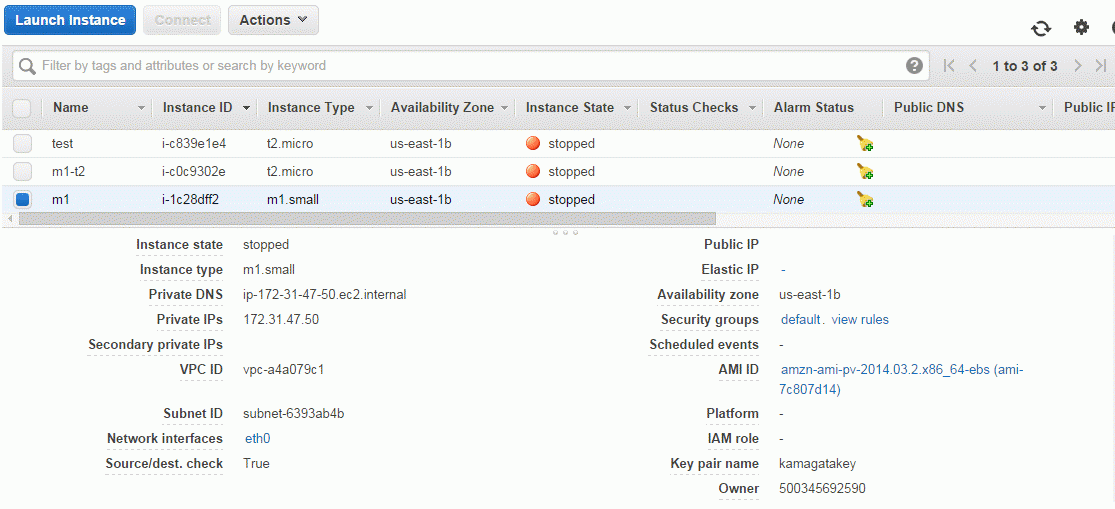Tick the checkbox for the m1-t2 instance

click(x=23, y=171)
